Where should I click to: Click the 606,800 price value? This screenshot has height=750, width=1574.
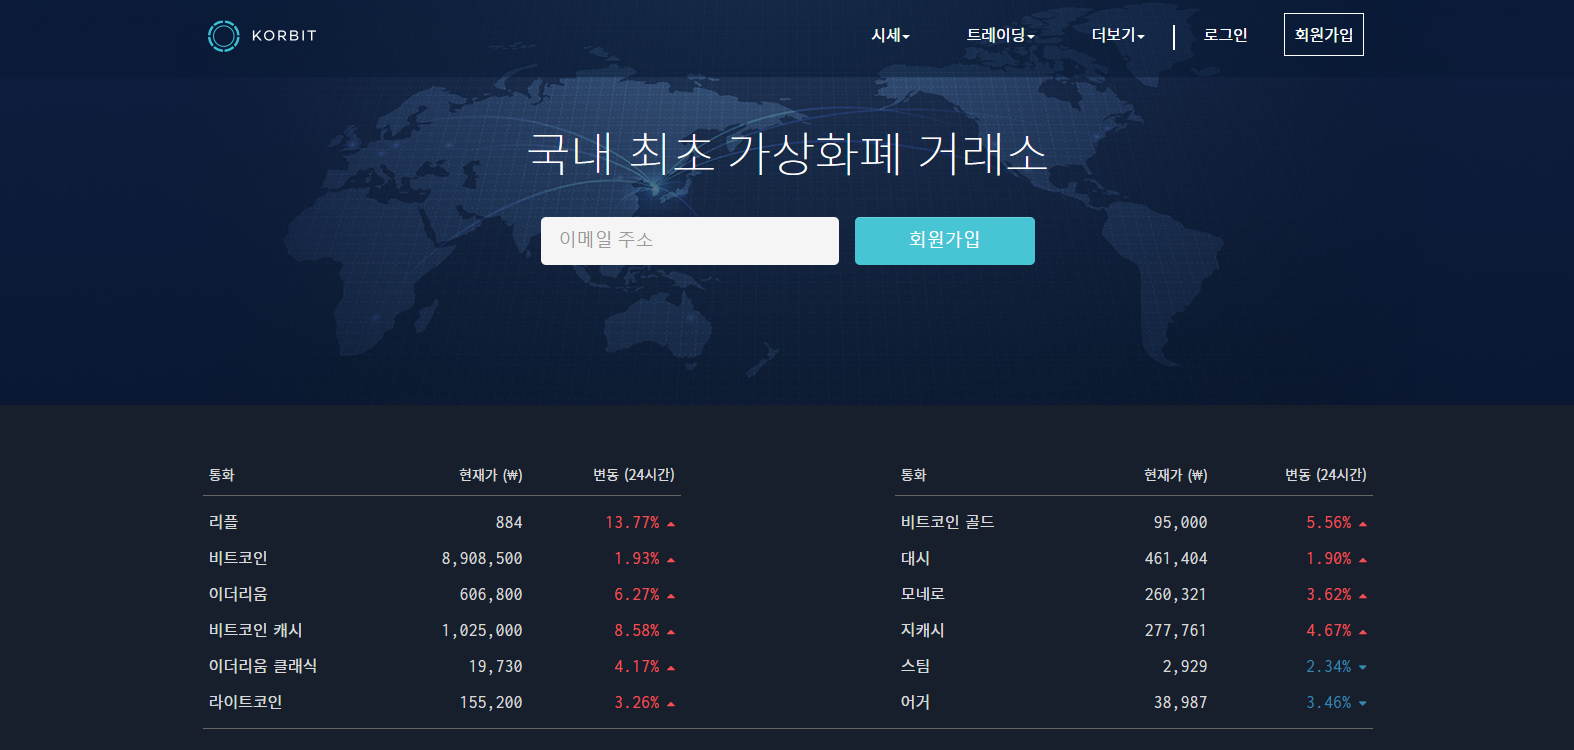pyautogui.click(x=491, y=595)
